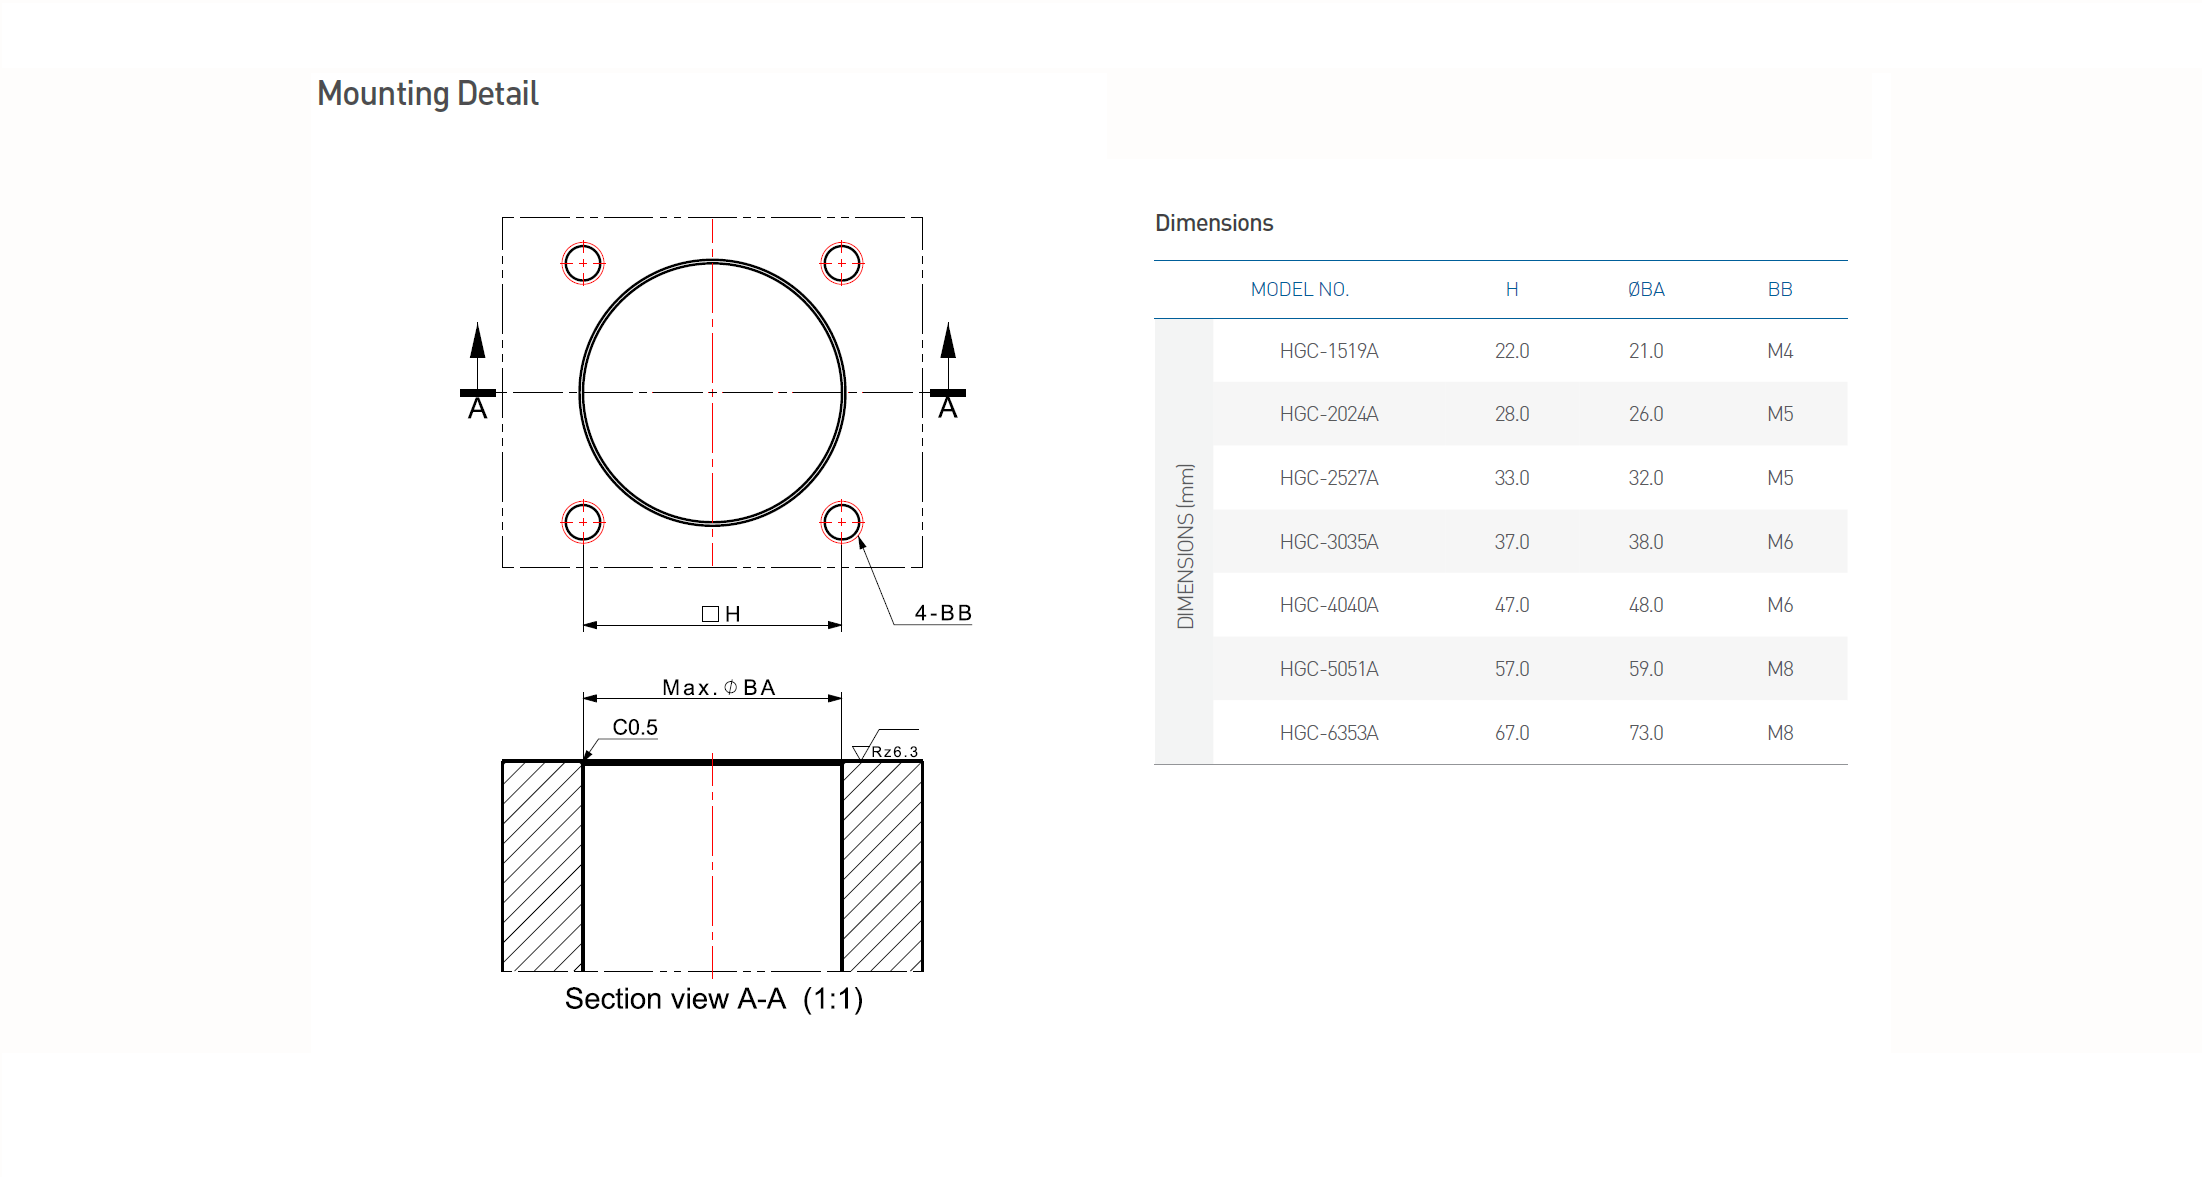Click the HGC-3035A model cell
2202x1177 pixels.
(1328, 542)
